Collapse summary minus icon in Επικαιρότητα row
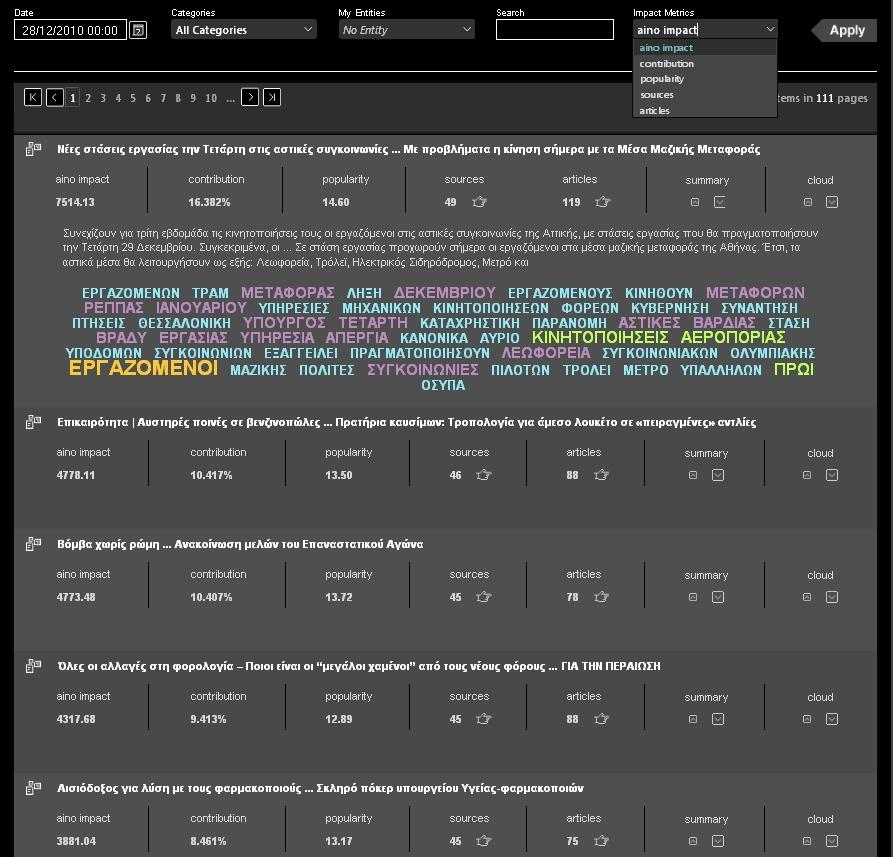The width and height of the screenshot is (893, 857). click(x=693, y=475)
